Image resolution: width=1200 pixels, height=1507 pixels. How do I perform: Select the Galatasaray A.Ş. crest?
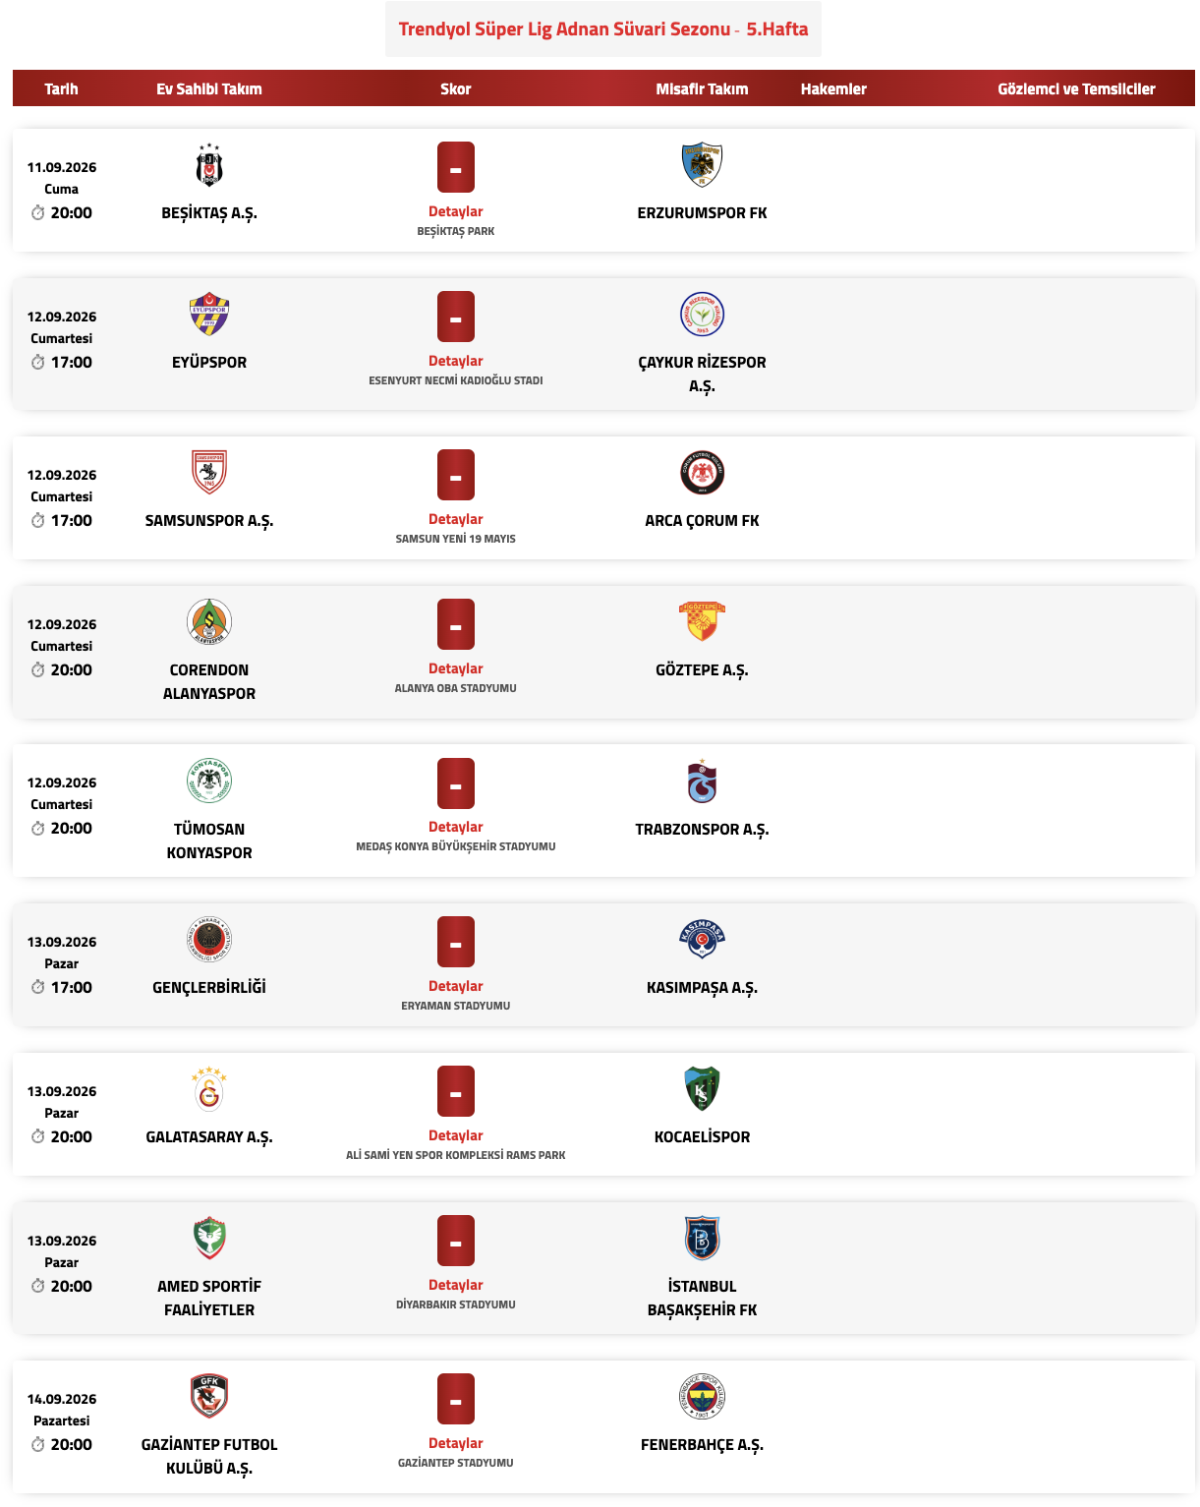point(209,1090)
